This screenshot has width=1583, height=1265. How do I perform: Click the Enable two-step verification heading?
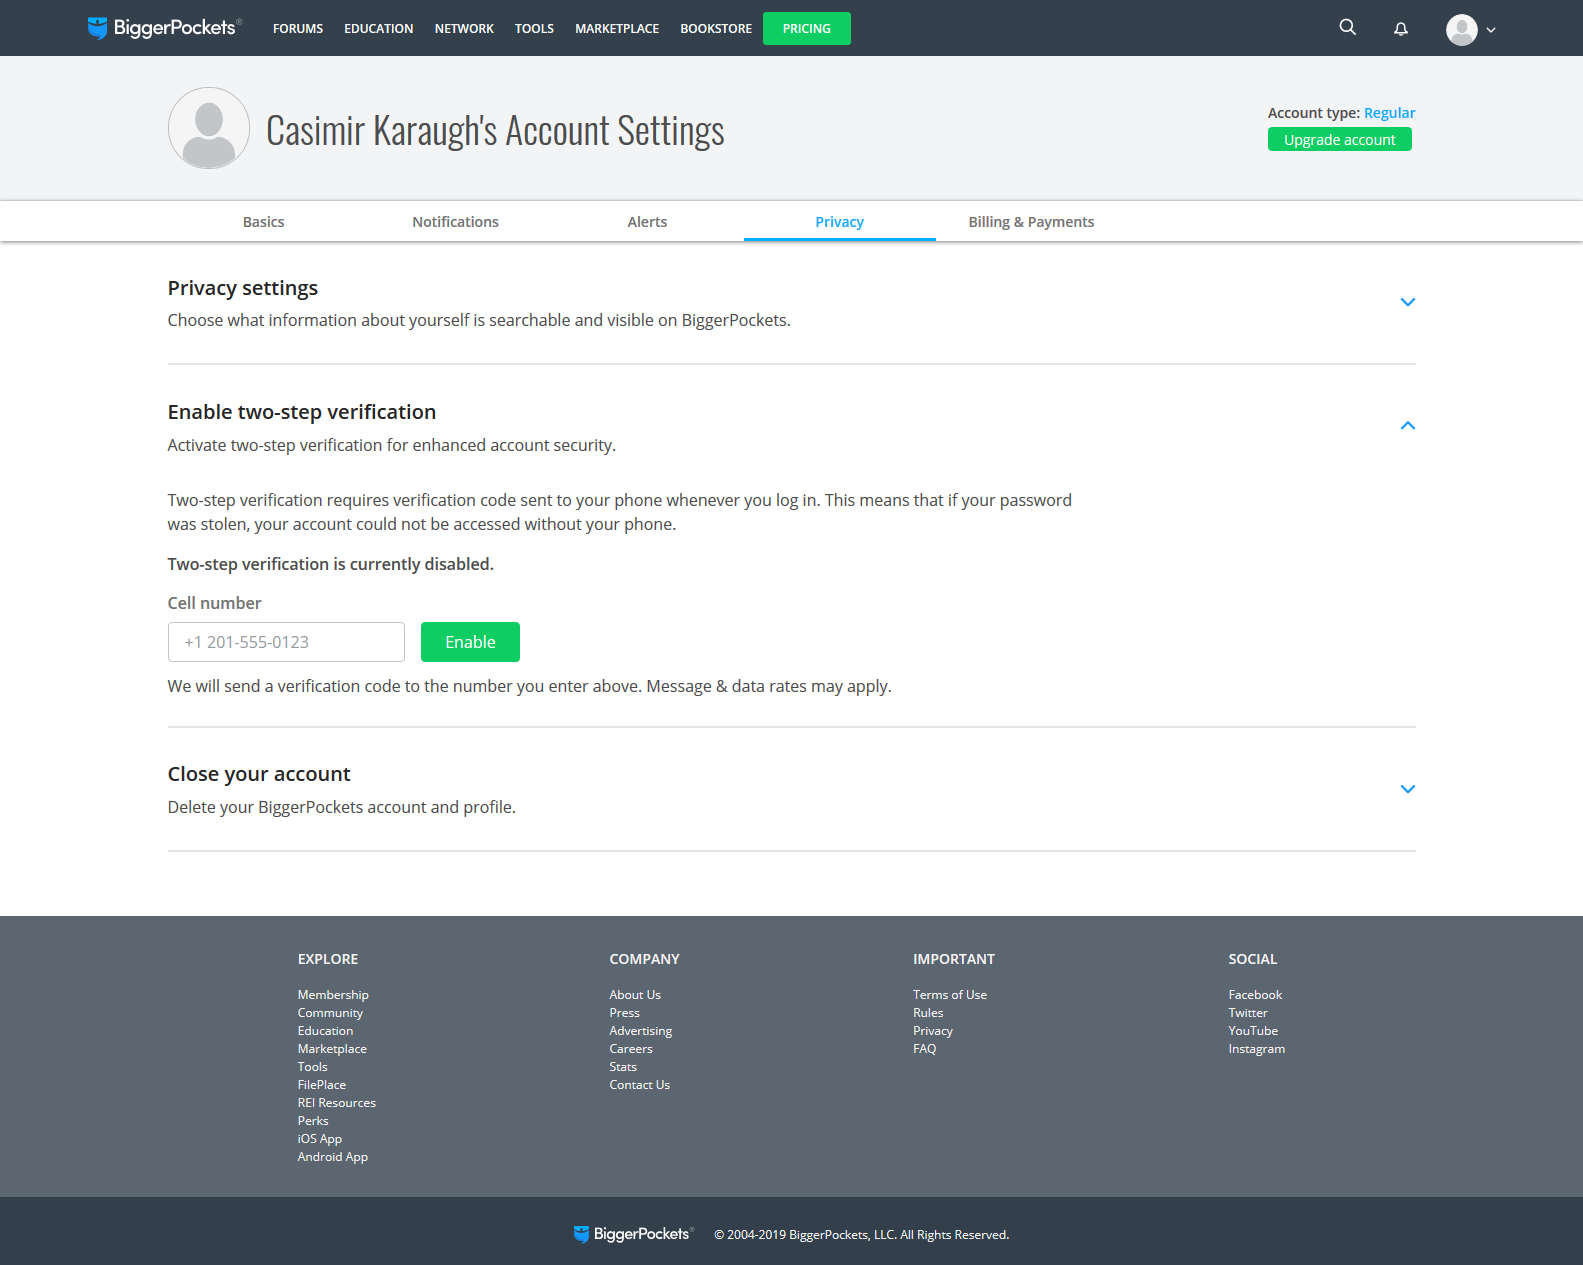302,412
